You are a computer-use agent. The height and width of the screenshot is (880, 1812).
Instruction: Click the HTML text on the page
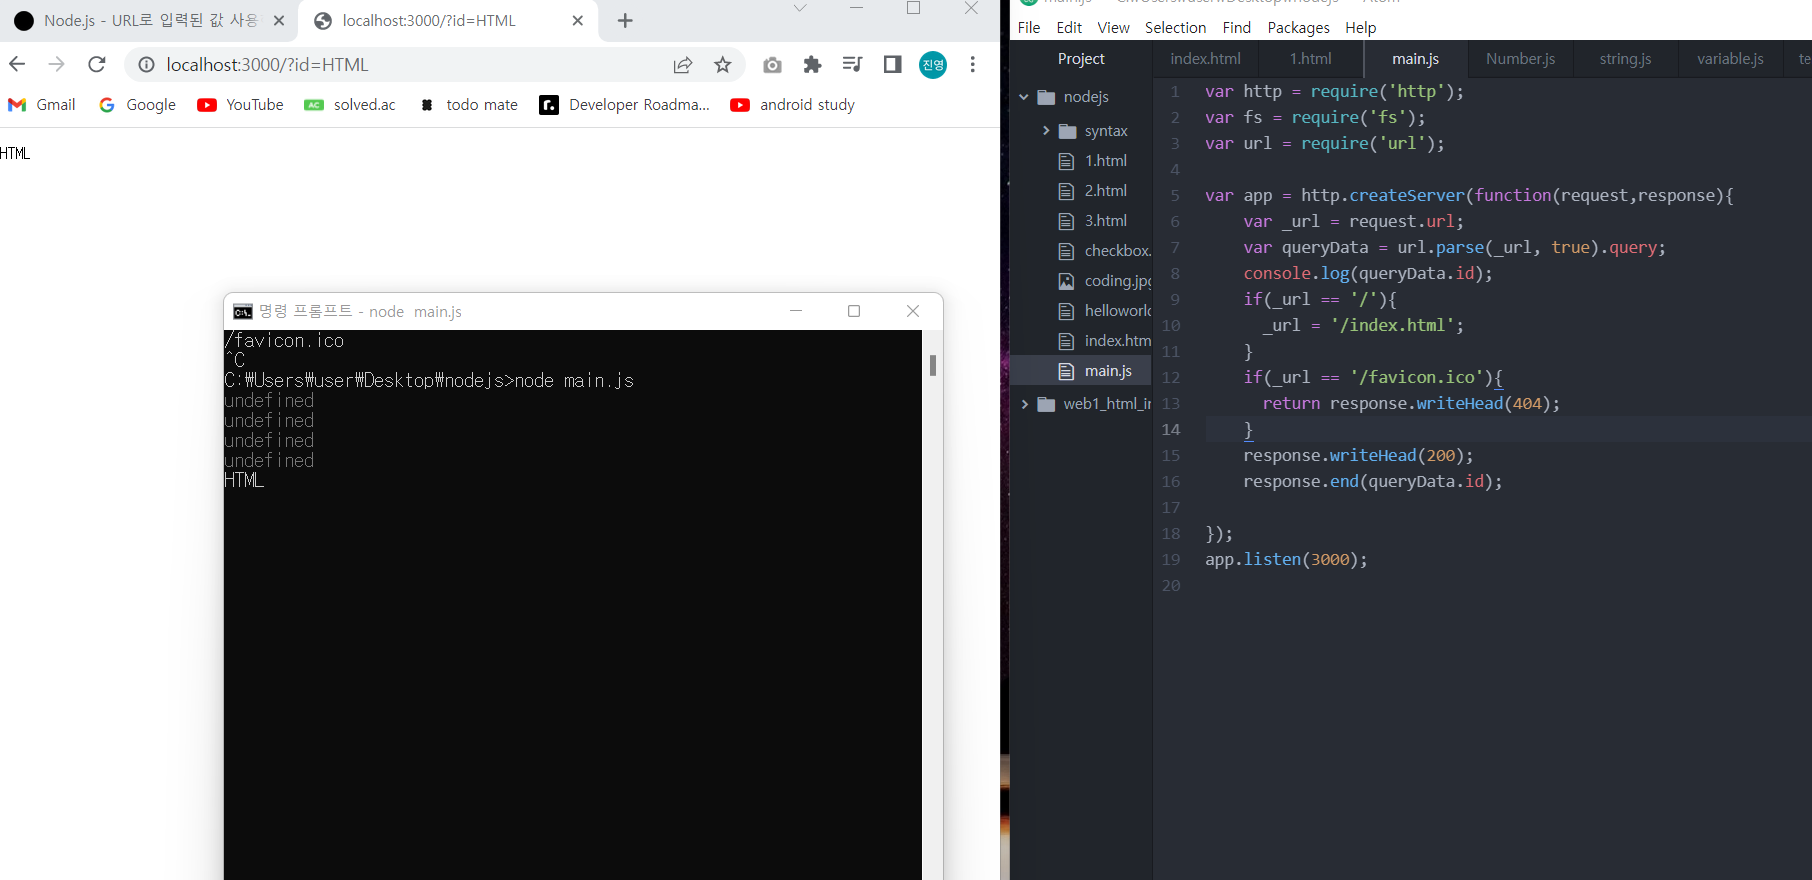(15, 153)
